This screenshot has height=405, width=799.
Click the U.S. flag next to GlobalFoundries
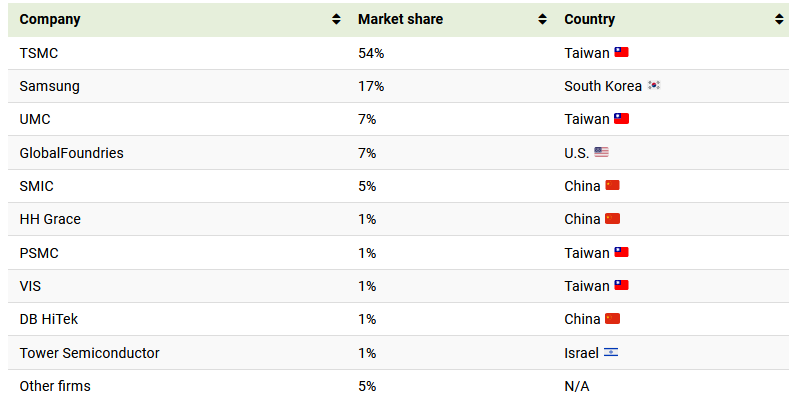pyautogui.click(x=601, y=153)
